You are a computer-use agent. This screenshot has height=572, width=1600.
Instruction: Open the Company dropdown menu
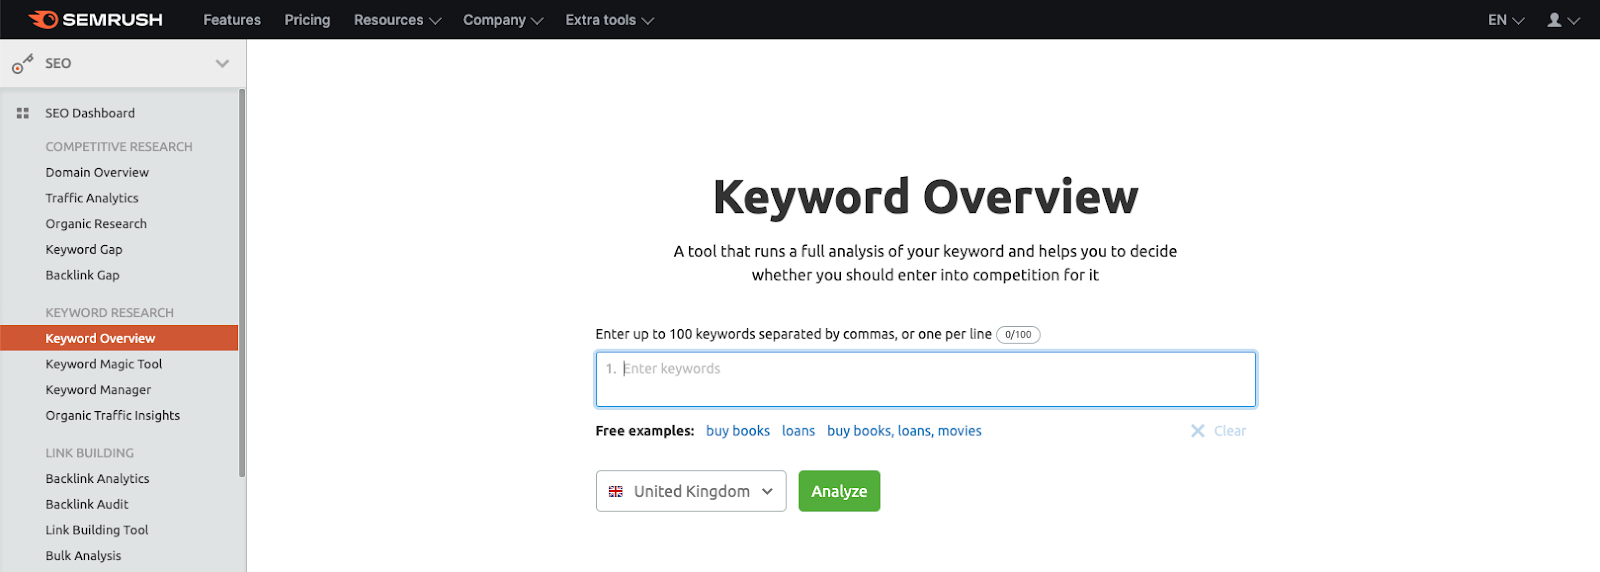point(503,20)
